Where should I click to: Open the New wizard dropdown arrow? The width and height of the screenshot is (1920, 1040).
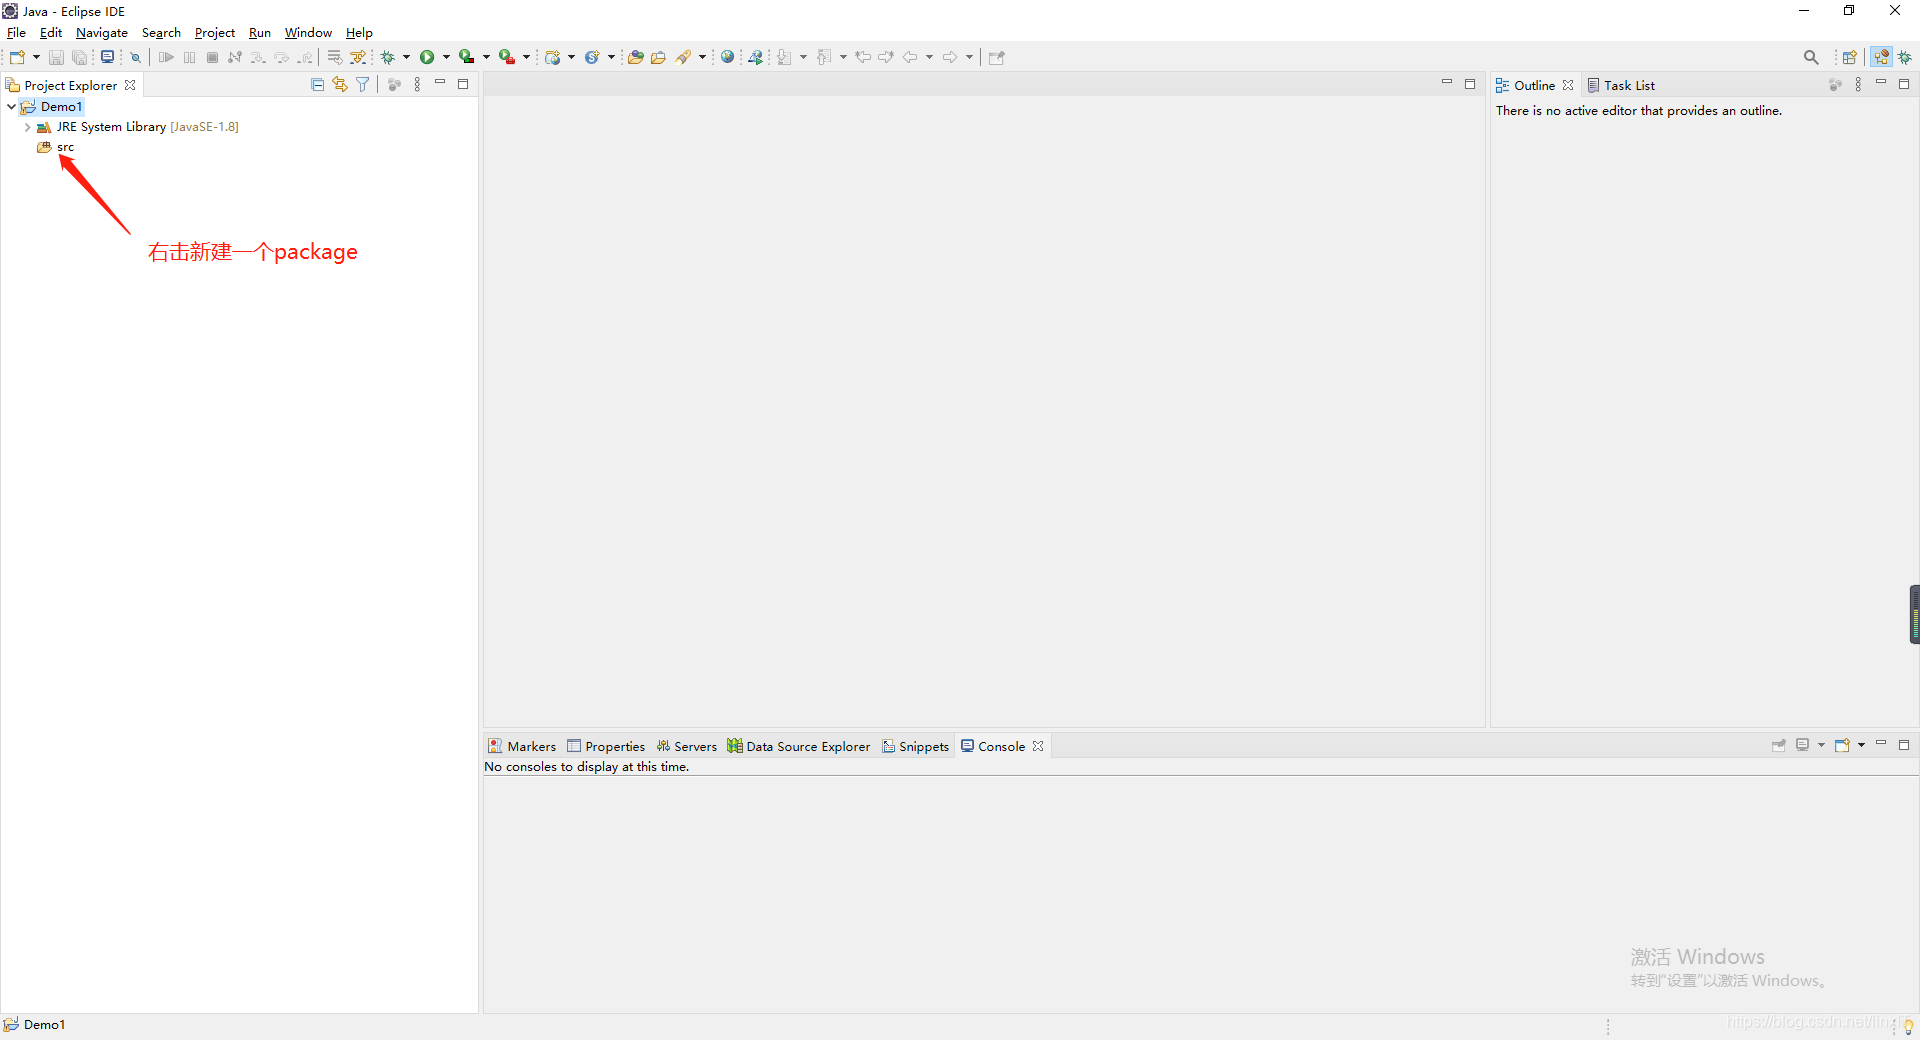pos(36,57)
